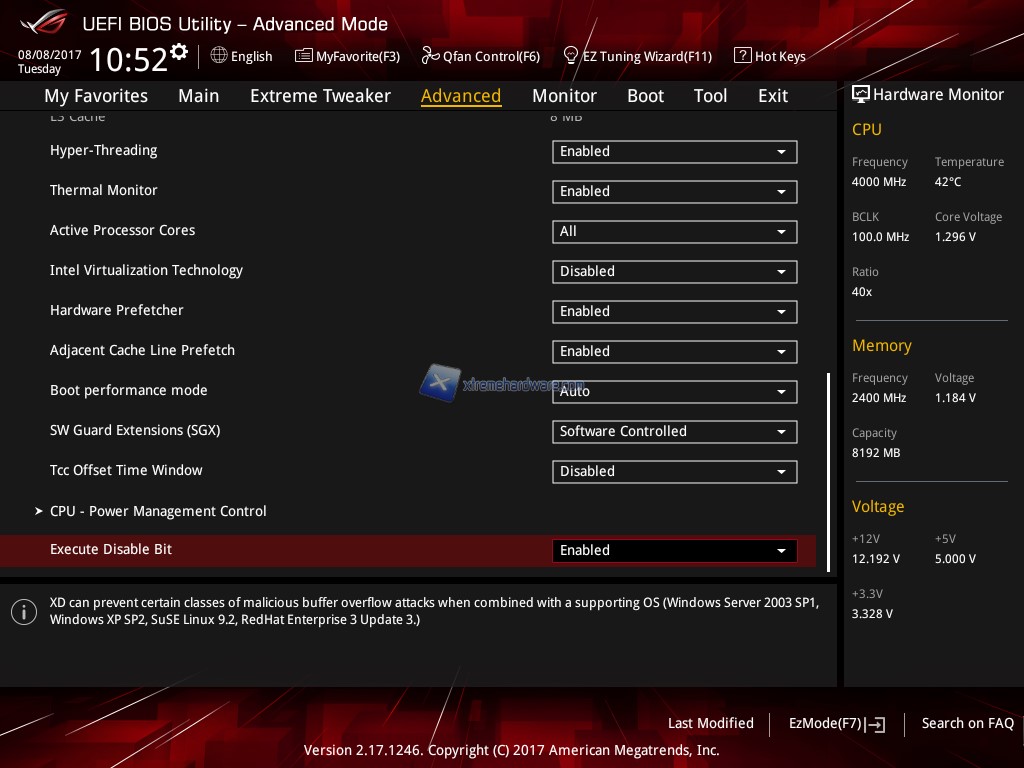Launch EZ Tuning Wizard lightbulb icon
The width and height of the screenshot is (1024, 768).
pos(571,55)
